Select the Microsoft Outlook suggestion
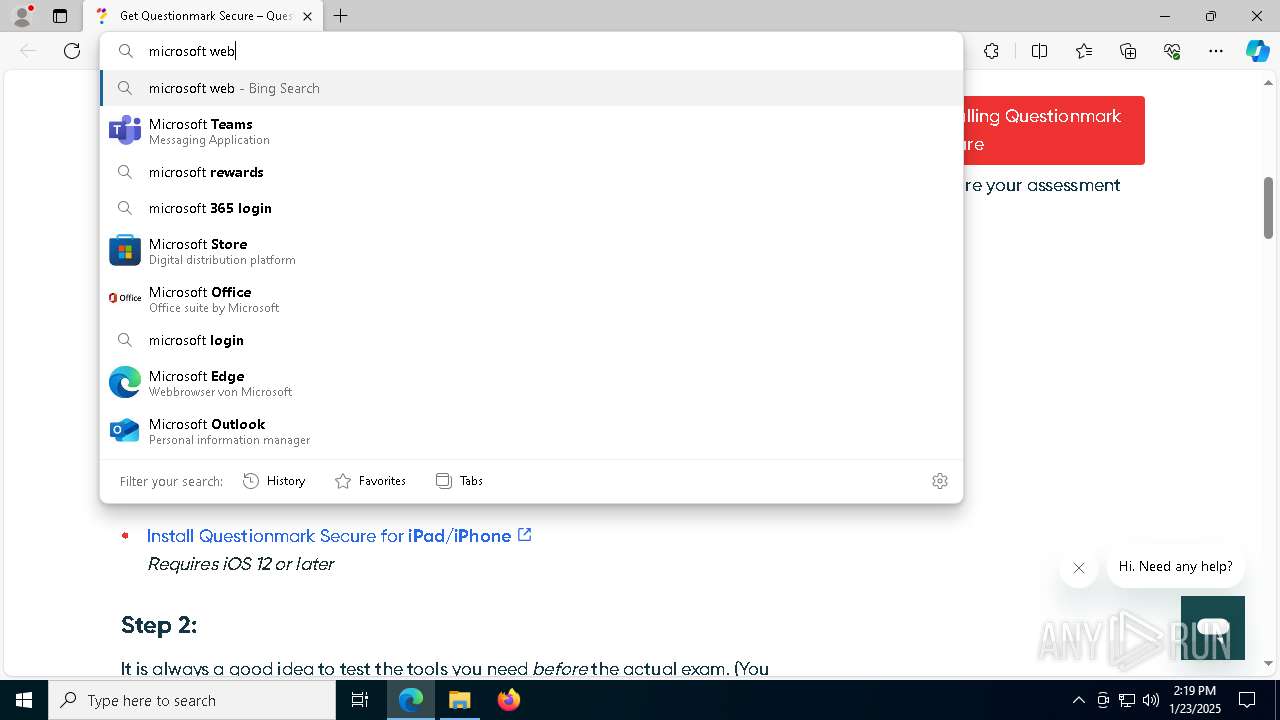This screenshot has width=1280, height=720. point(531,431)
